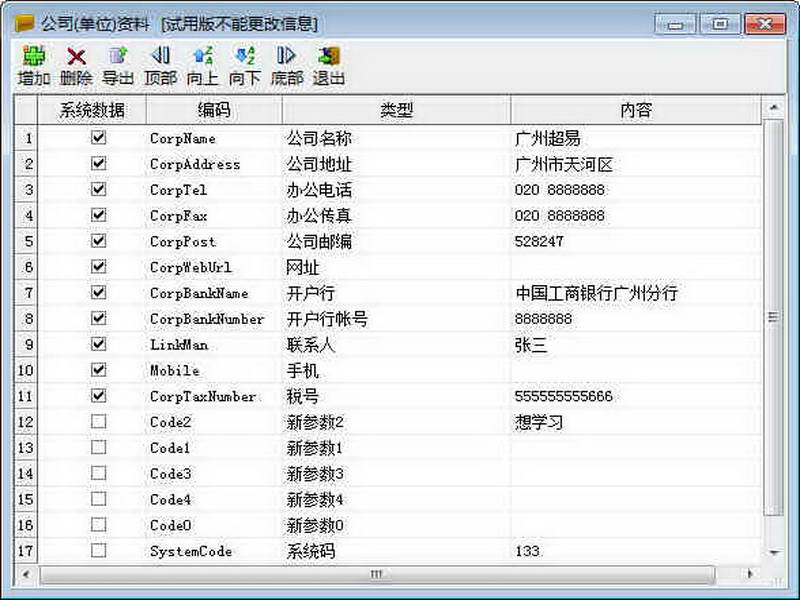Select the 内容 cell for CorpWebUrl
The width and height of the screenshot is (800, 600).
tap(635, 267)
